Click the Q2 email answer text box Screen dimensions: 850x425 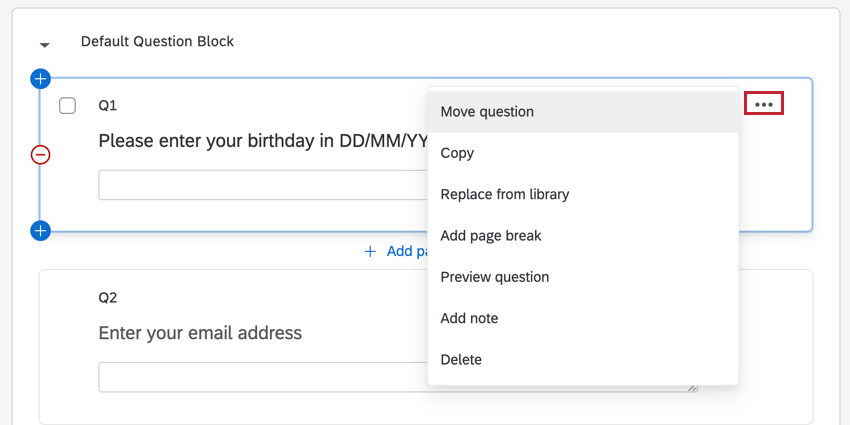pyautogui.click(x=262, y=377)
